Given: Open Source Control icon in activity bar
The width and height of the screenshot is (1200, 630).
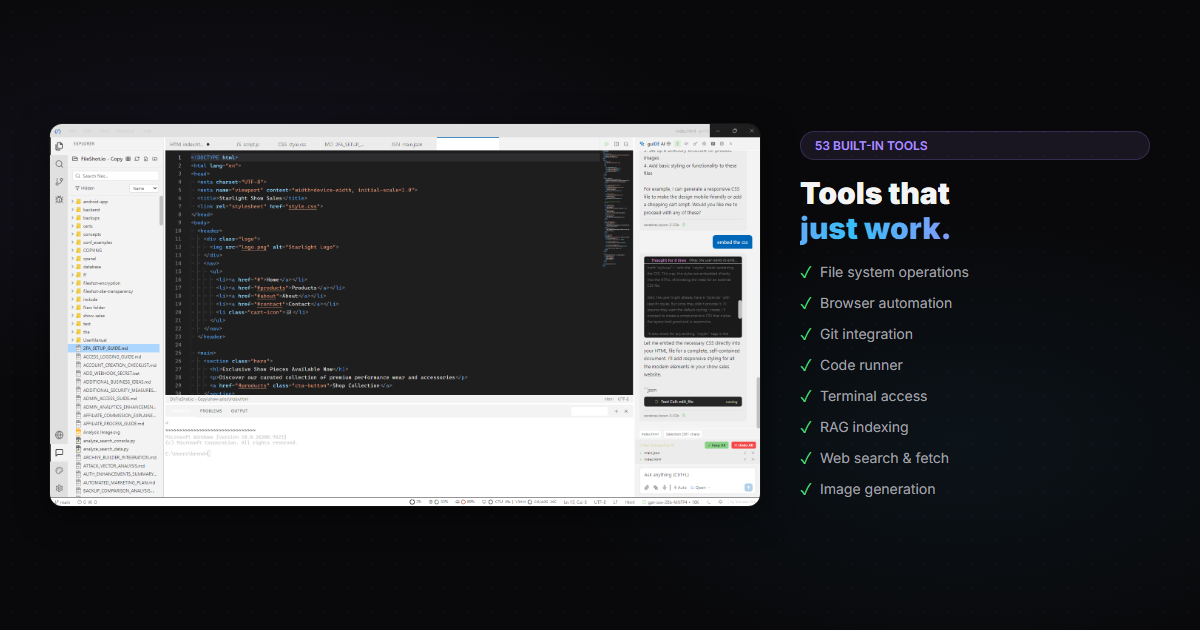Looking at the screenshot, I should [59, 182].
